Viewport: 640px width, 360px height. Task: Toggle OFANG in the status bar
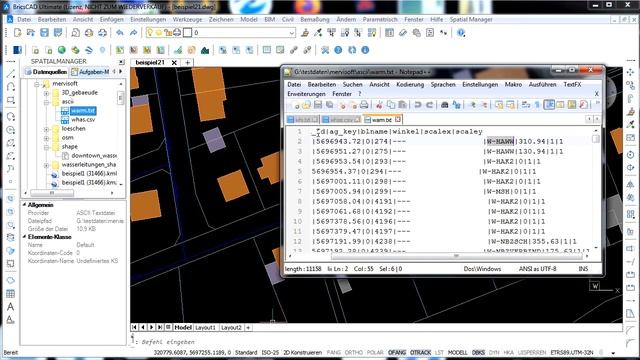[397, 353]
